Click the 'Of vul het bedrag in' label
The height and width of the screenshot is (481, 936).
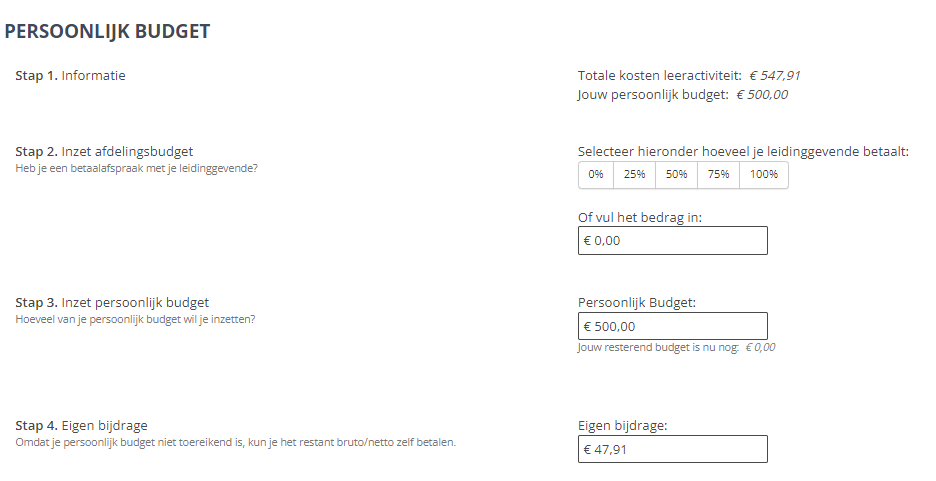click(x=640, y=217)
